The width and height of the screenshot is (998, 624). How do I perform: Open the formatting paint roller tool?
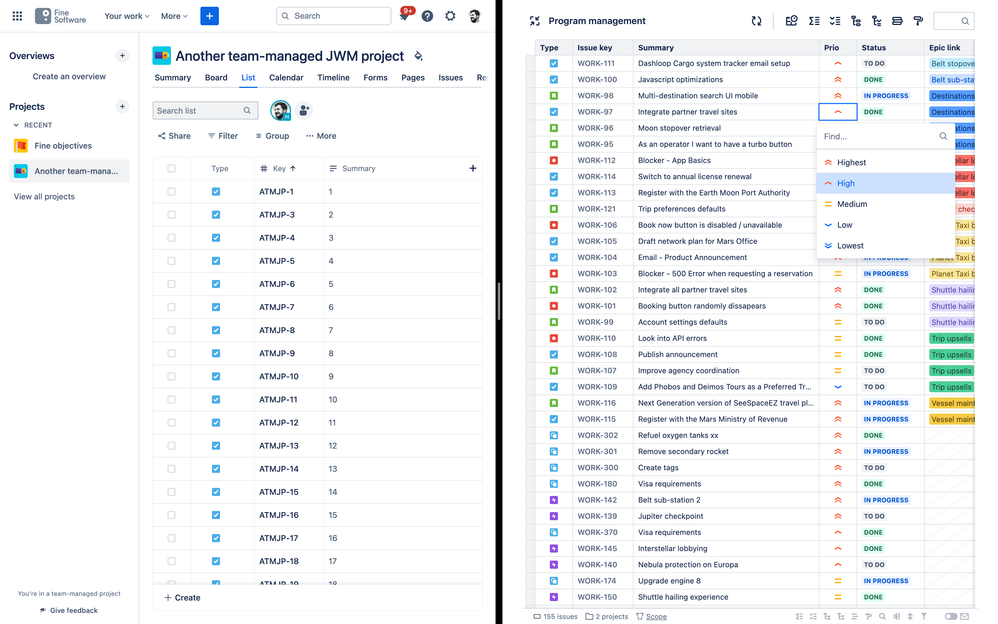919,21
